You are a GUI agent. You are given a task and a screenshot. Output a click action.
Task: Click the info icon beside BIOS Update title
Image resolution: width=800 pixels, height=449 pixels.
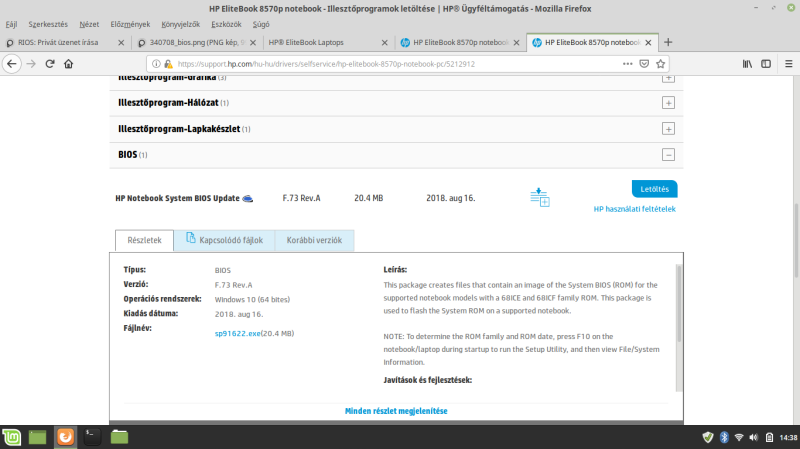[247, 198]
